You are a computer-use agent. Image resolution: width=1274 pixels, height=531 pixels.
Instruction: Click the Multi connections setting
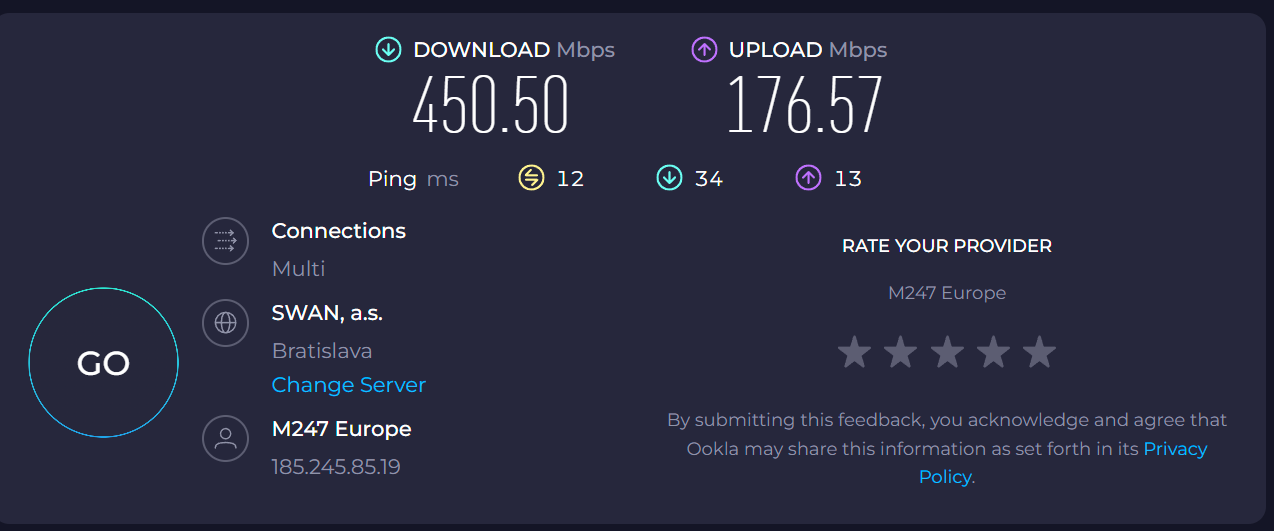coord(298,269)
